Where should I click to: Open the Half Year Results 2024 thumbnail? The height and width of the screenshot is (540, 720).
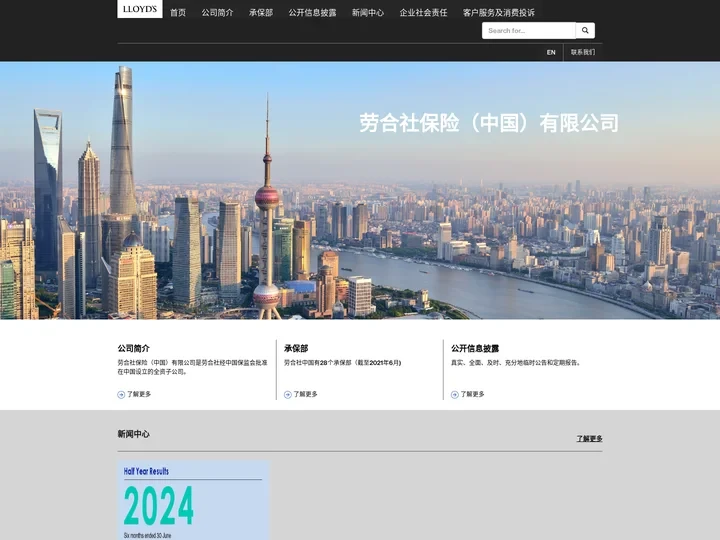pos(193,500)
